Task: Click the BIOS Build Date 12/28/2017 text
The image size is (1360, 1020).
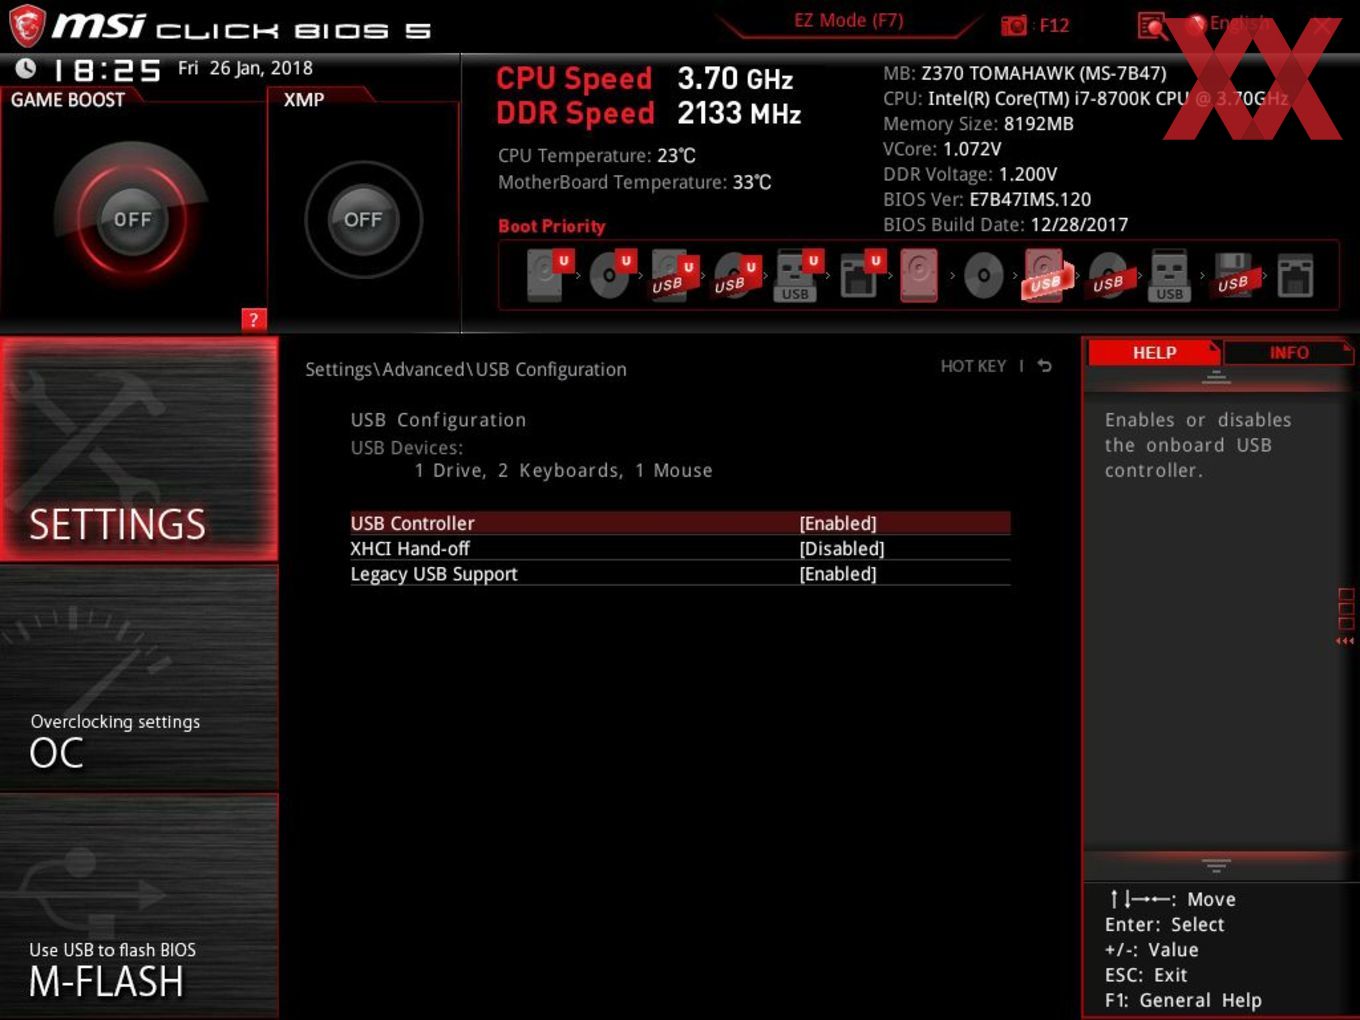Action: (1005, 225)
